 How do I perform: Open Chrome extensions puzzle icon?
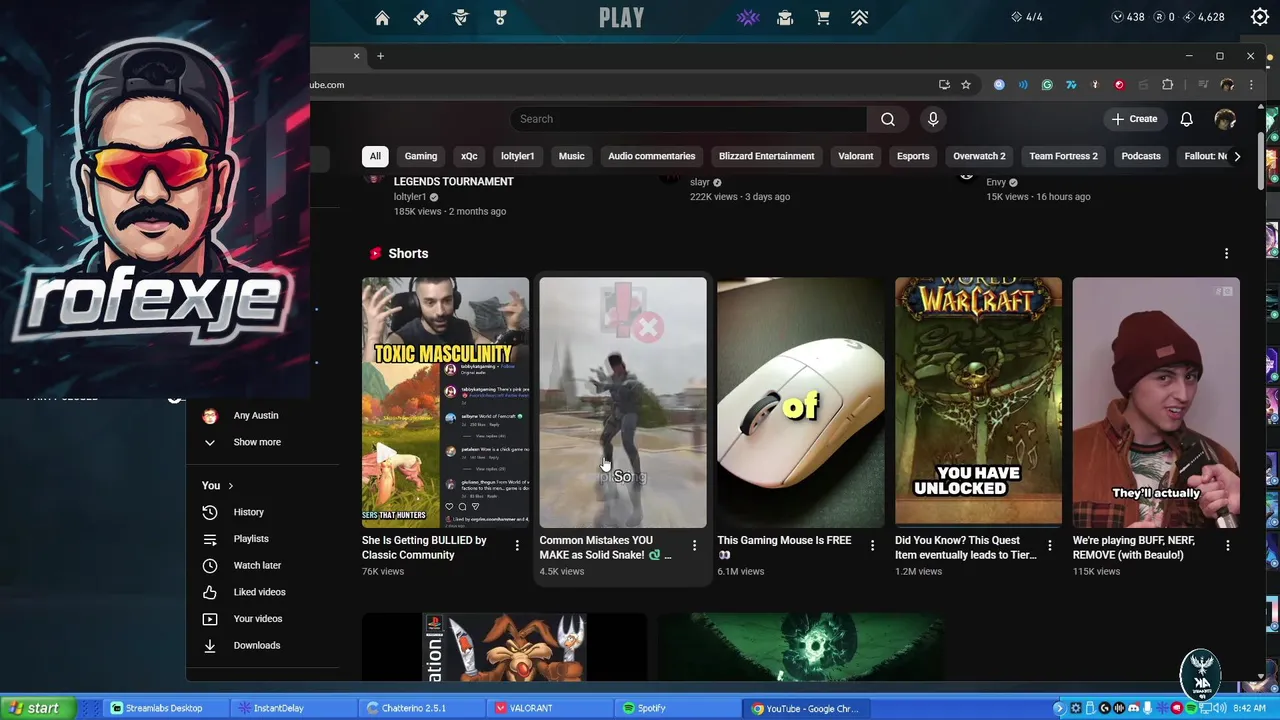(x=1167, y=85)
